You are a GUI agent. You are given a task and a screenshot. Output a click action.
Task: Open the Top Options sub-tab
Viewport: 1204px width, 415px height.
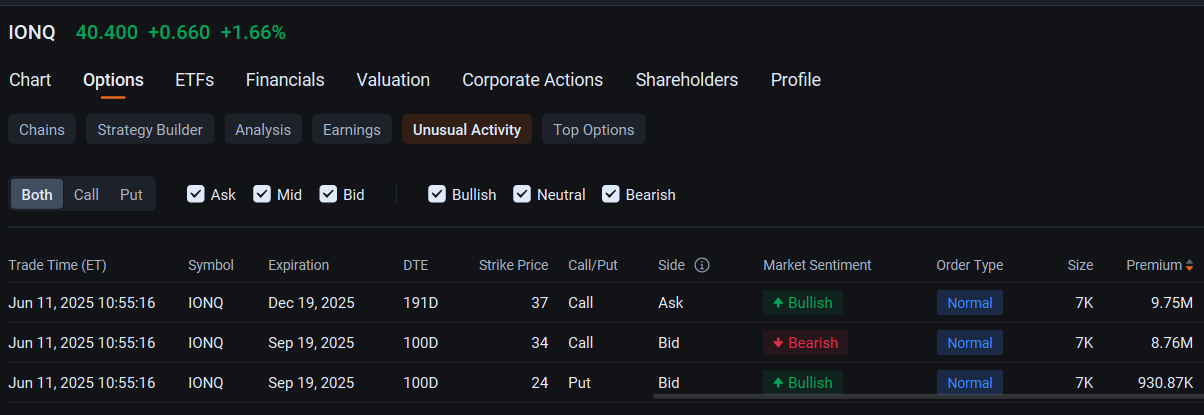594,129
